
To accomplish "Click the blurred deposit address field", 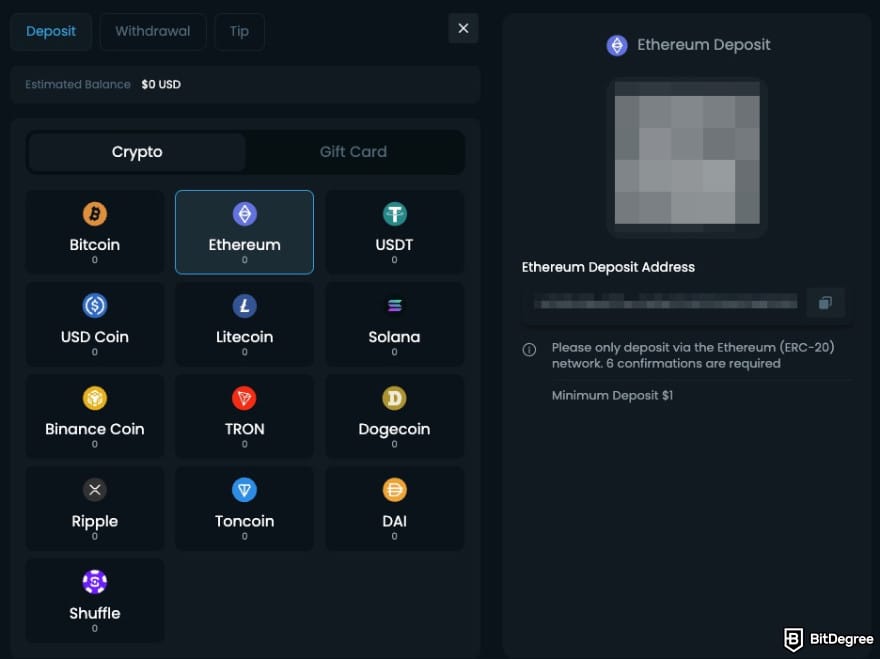I will tap(665, 304).
